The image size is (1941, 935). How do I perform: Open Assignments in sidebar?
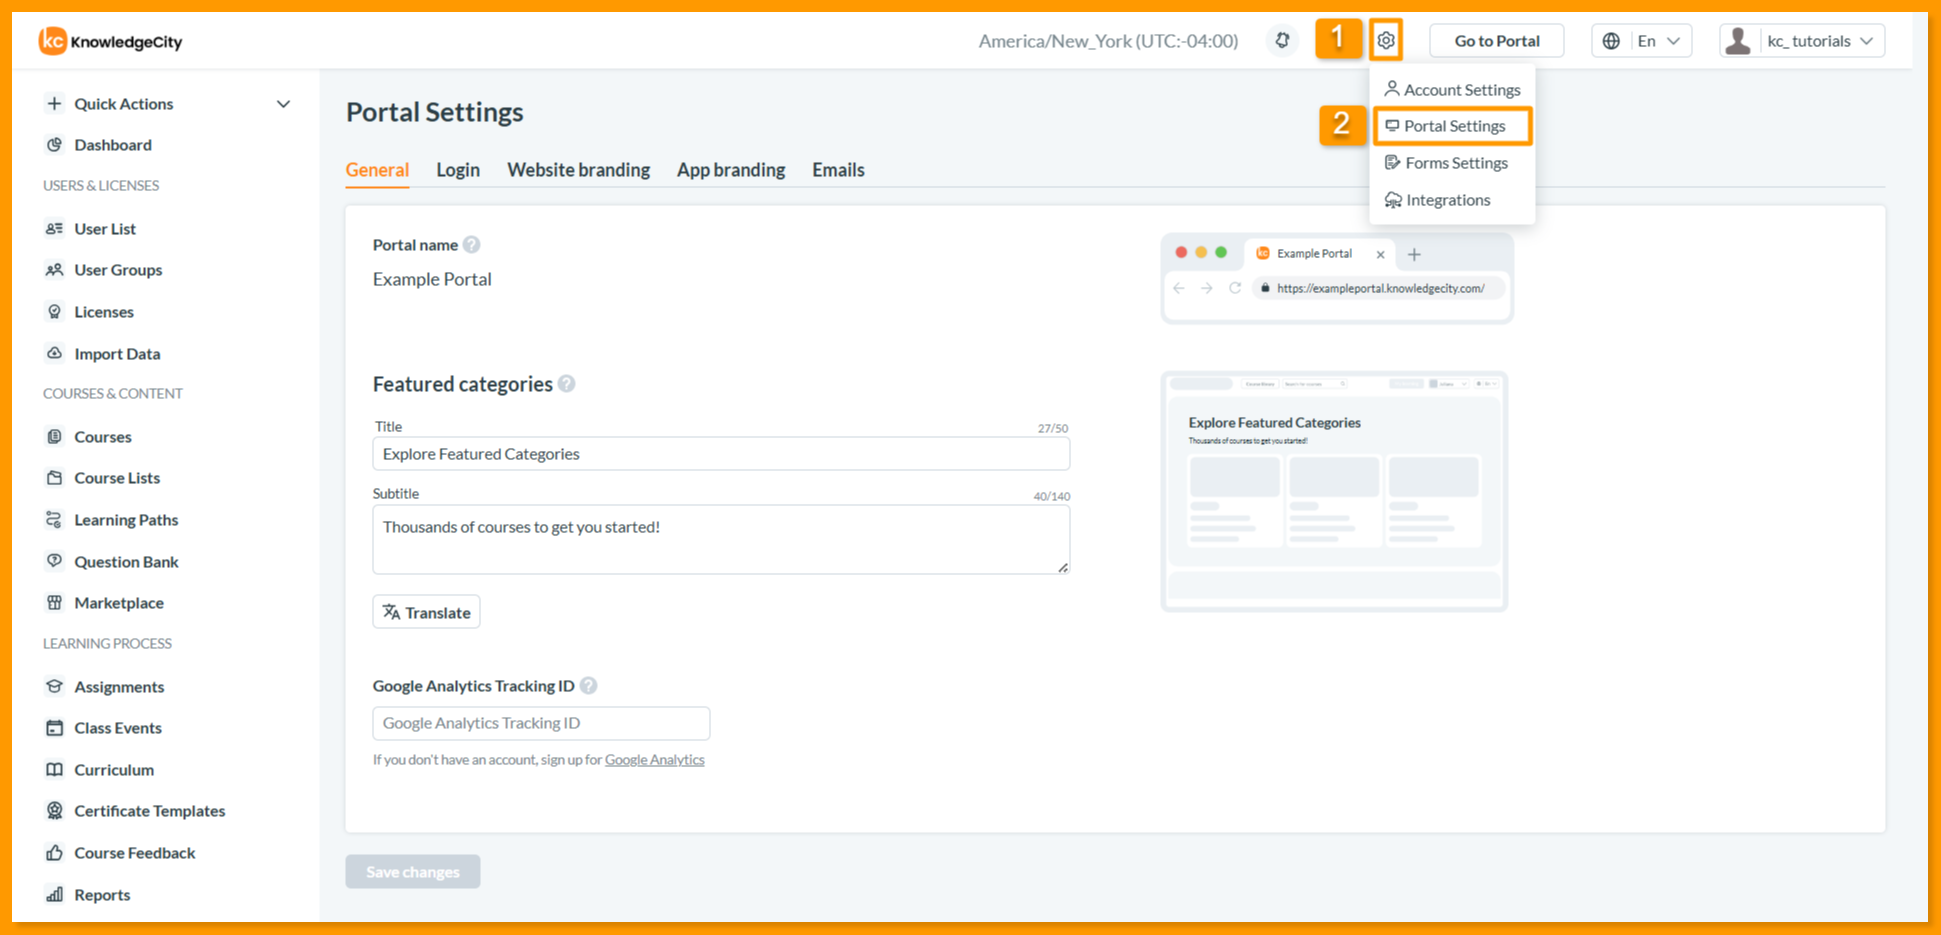[118, 687]
